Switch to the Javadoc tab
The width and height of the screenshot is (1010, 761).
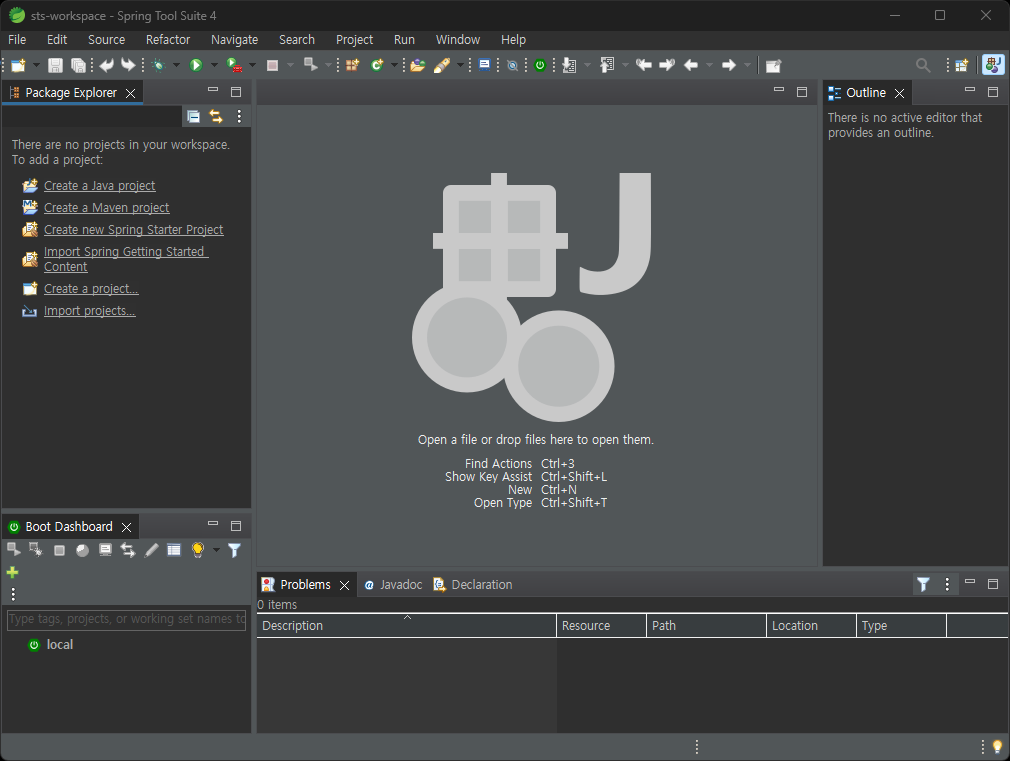tap(393, 584)
